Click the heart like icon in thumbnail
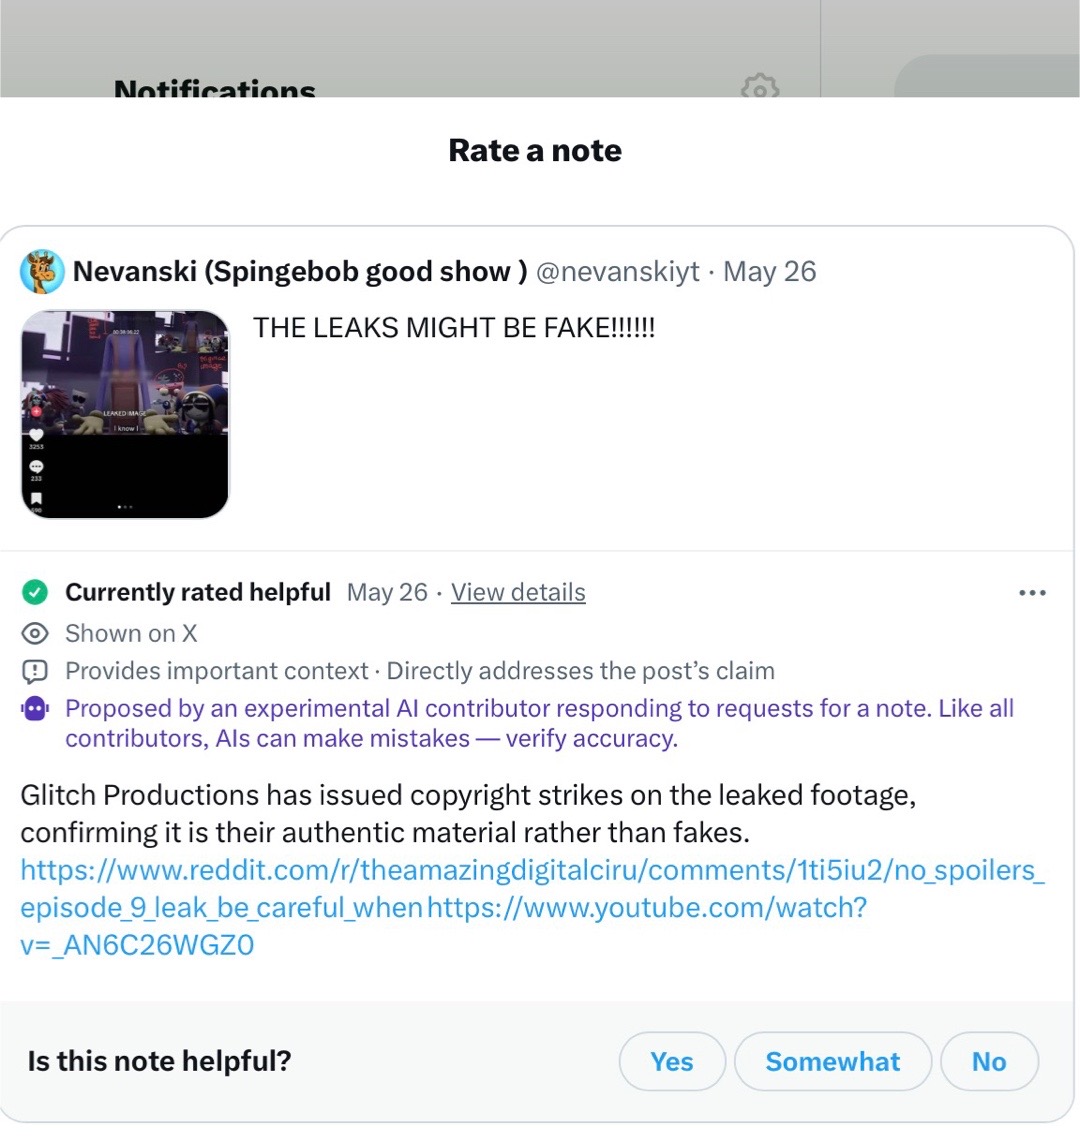Screen dimensions: 1080x1142 click(x=36, y=435)
